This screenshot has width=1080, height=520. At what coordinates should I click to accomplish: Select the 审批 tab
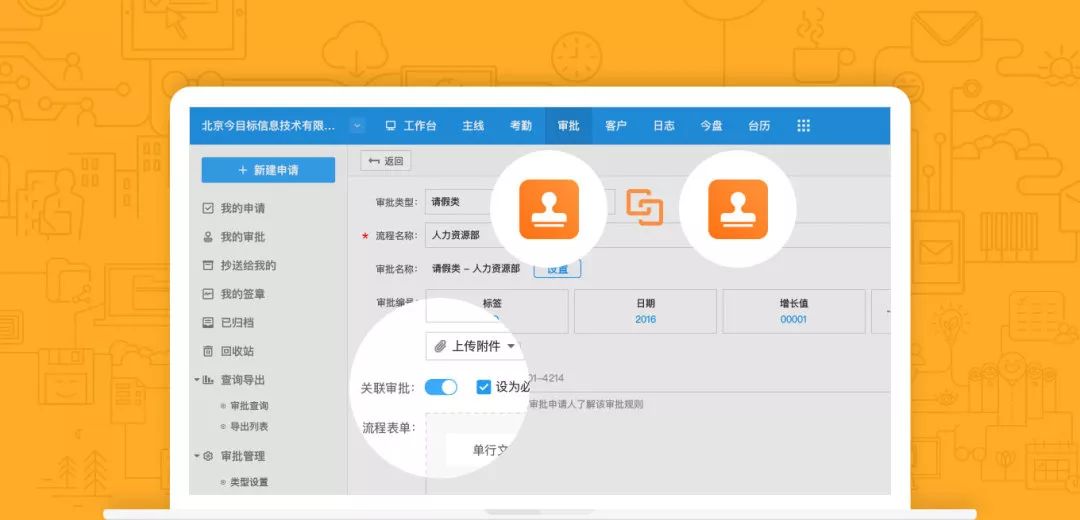(569, 126)
